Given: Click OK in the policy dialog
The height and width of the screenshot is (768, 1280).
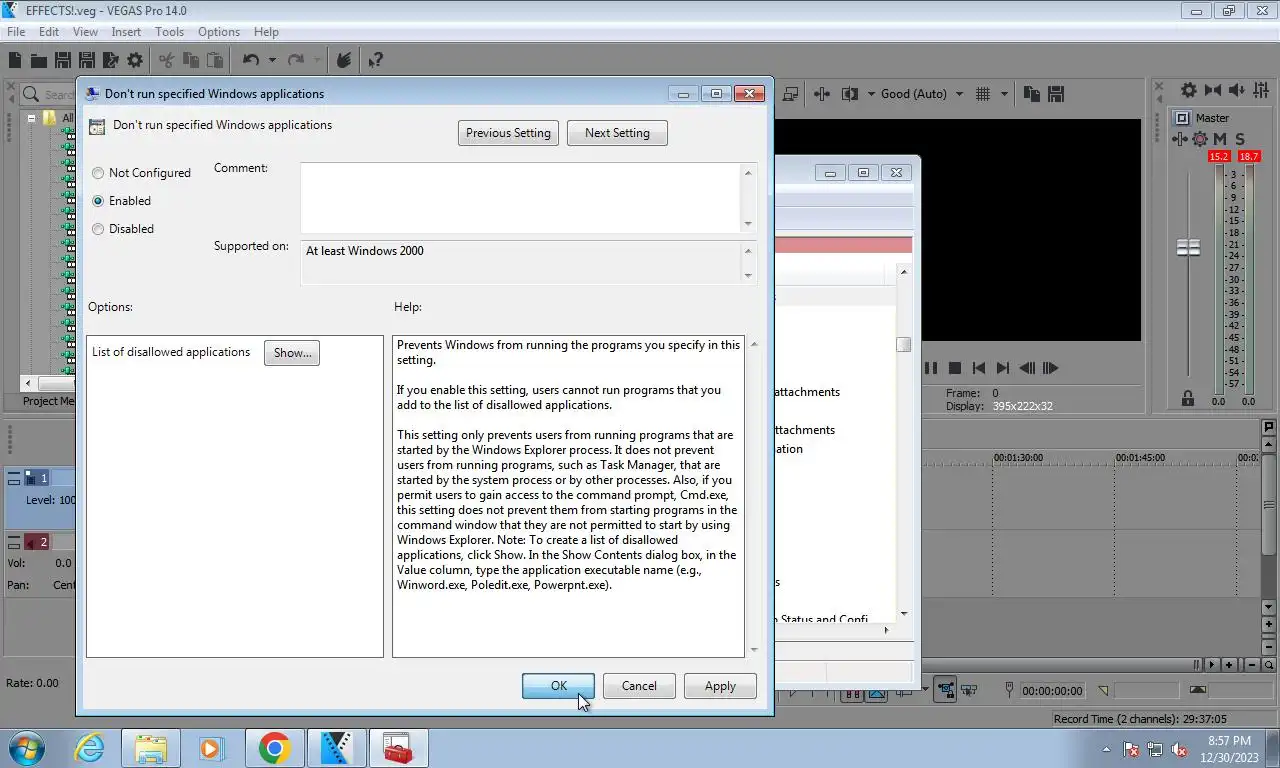Looking at the screenshot, I should 559,686.
